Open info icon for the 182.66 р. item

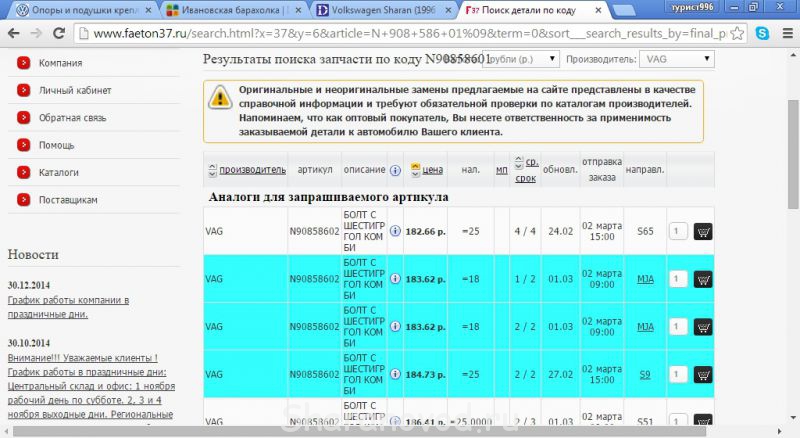coord(395,231)
